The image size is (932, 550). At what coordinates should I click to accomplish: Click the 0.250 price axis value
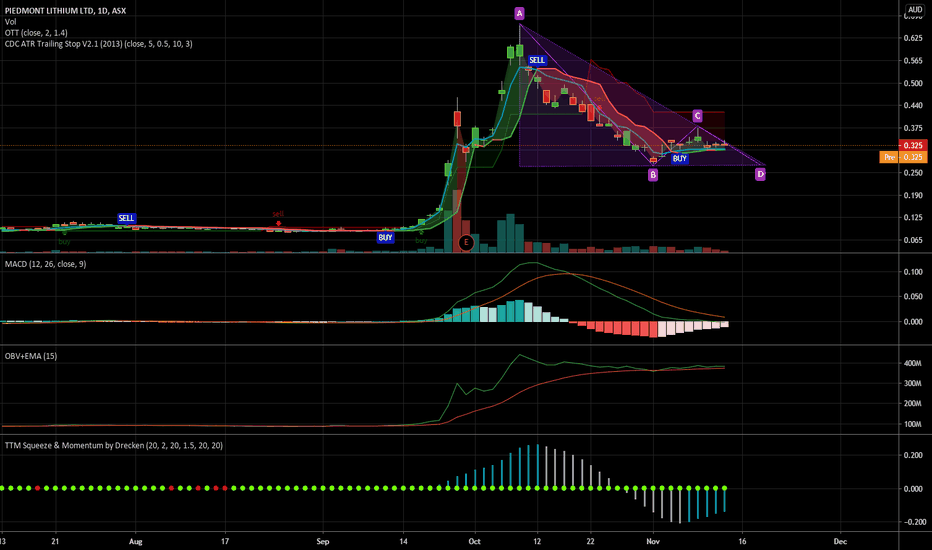pos(913,172)
